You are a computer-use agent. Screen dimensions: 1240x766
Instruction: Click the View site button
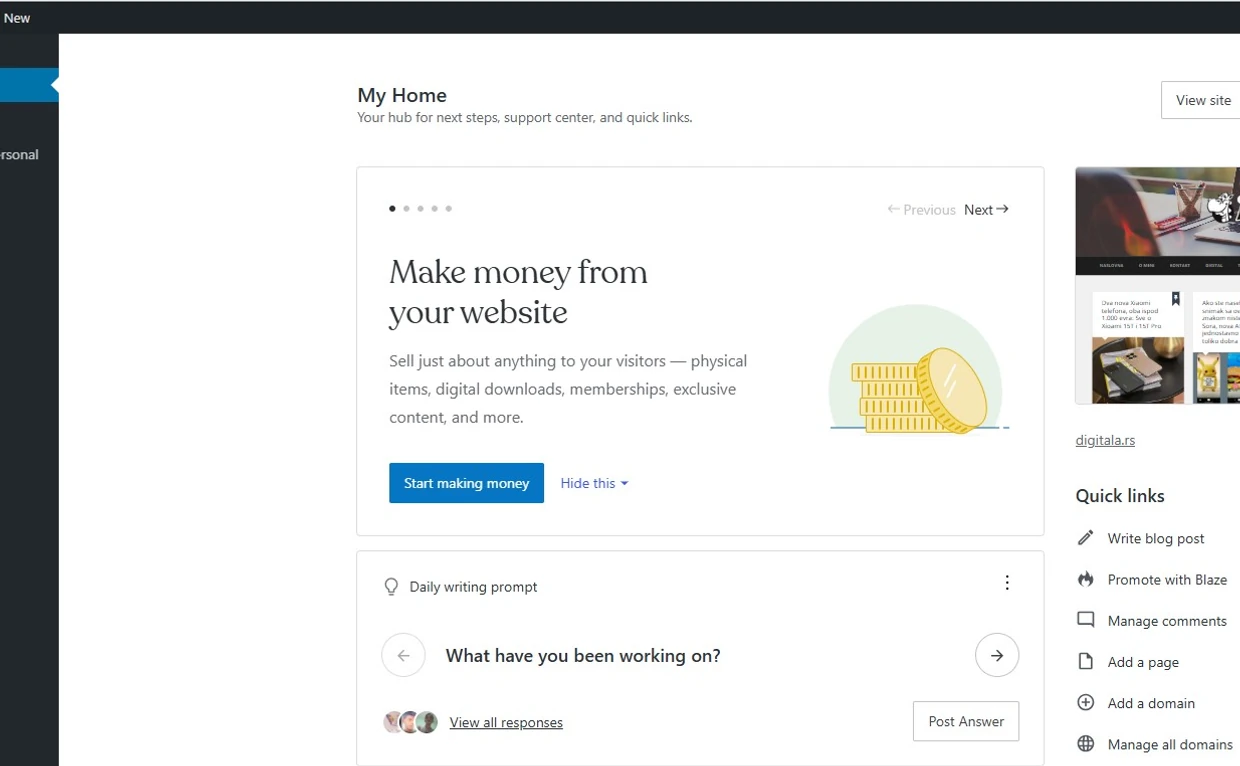(x=1202, y=100)
